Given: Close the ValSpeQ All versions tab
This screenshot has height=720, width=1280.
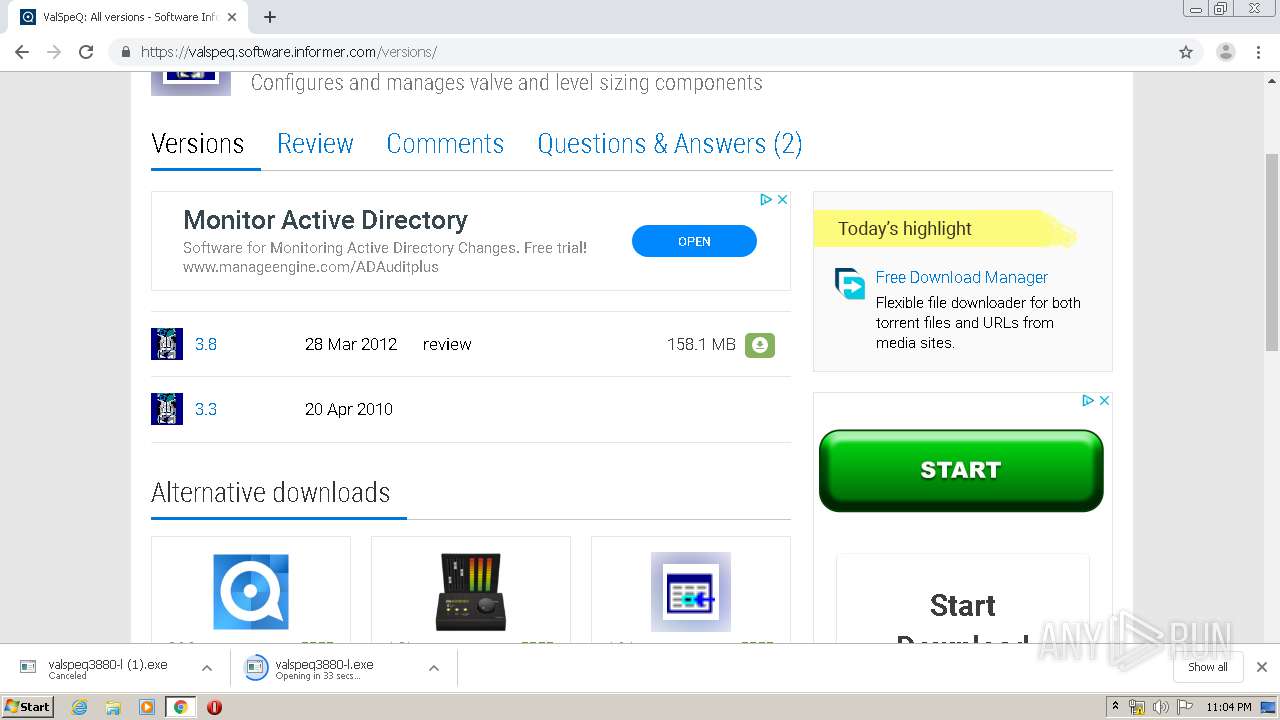Looking at the screenshot, I should pyautogui.click(x=232, y=17).
